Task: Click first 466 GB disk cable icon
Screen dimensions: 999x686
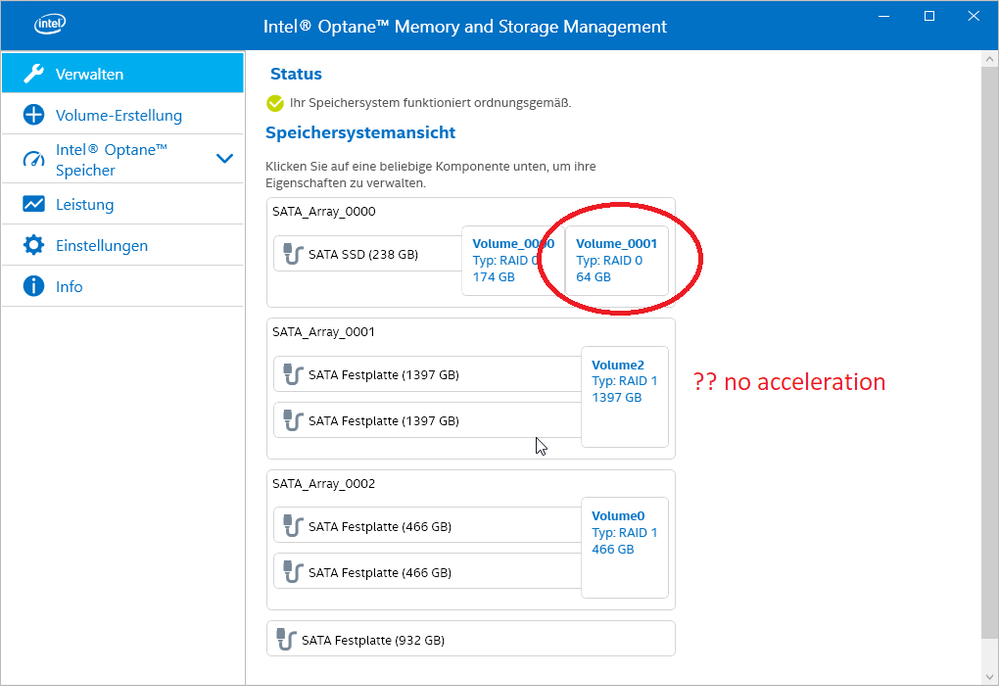Action: click(x=292, y=526)
